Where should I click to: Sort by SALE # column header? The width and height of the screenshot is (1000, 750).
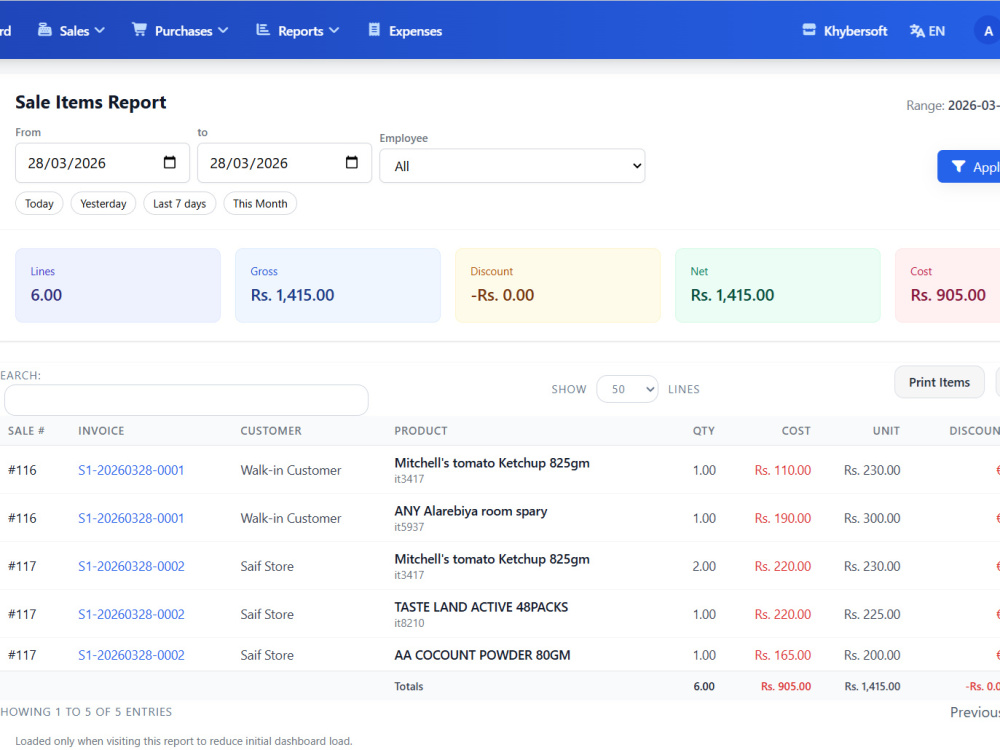[26, 431]
